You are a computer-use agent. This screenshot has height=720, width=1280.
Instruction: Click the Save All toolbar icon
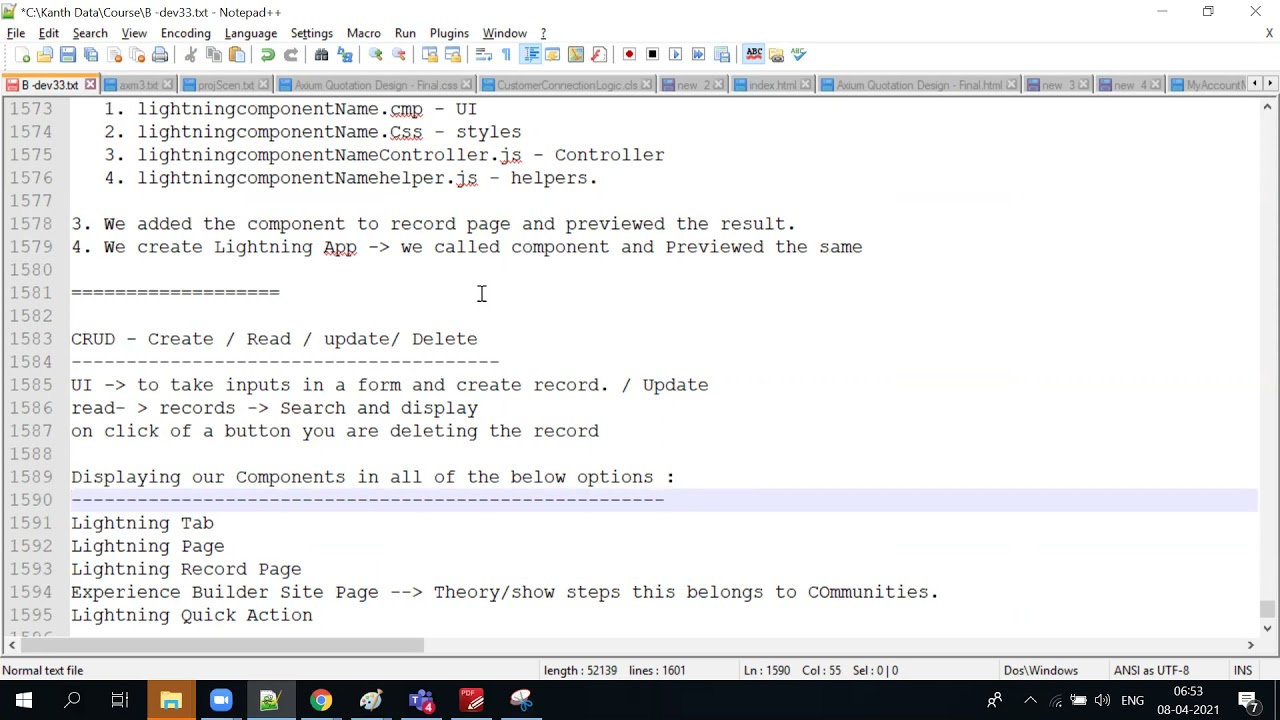tap(91, 54)
